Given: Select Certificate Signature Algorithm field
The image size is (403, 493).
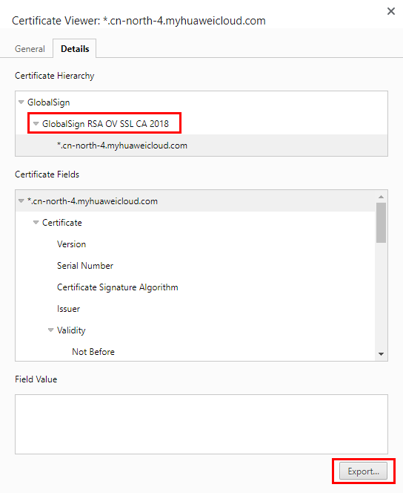Looking at the screenshot, I should [117, 287].
